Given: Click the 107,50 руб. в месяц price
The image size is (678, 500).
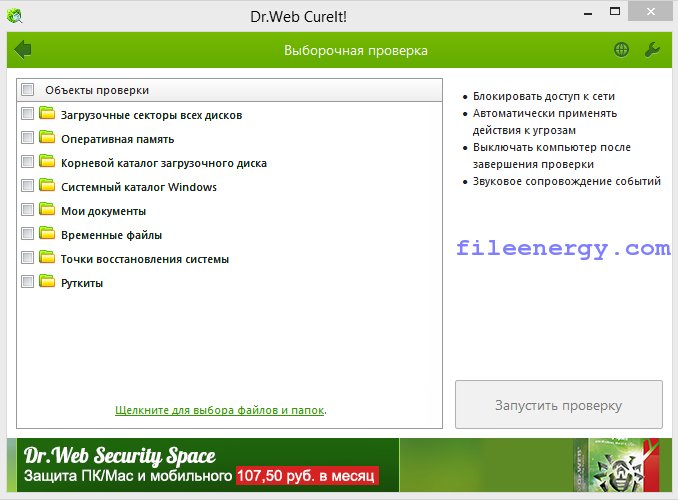Looking at the screenshot, I should pos(307,475).
